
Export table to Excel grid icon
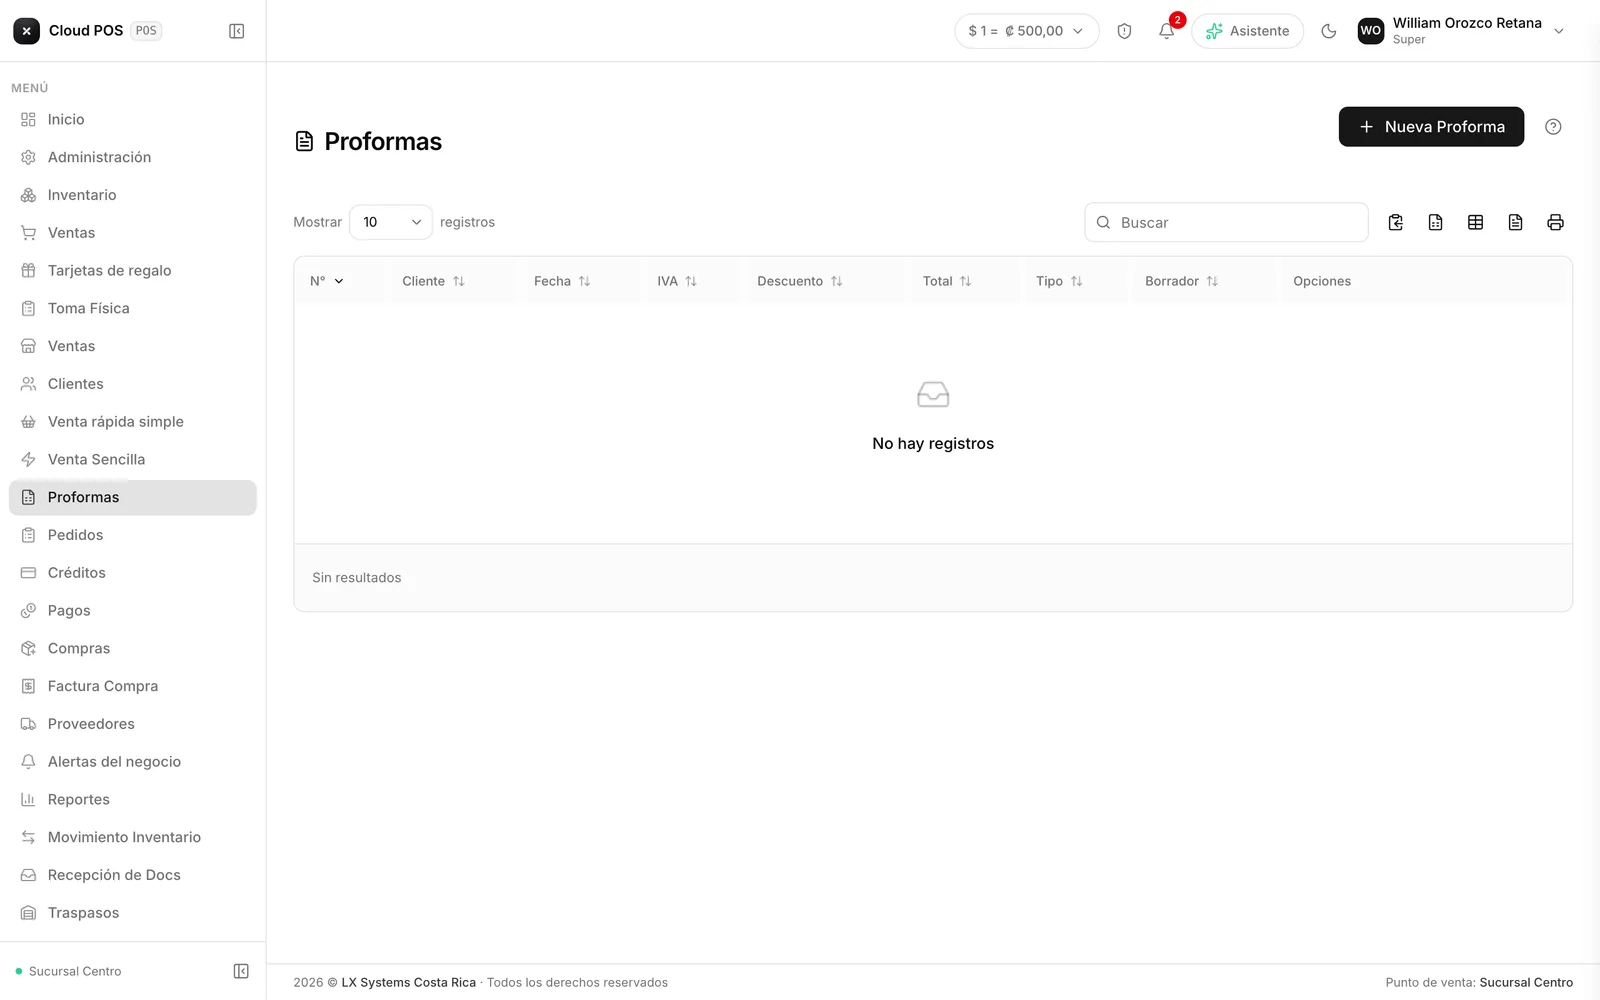pyautogui.click(x=1475, y=222)
